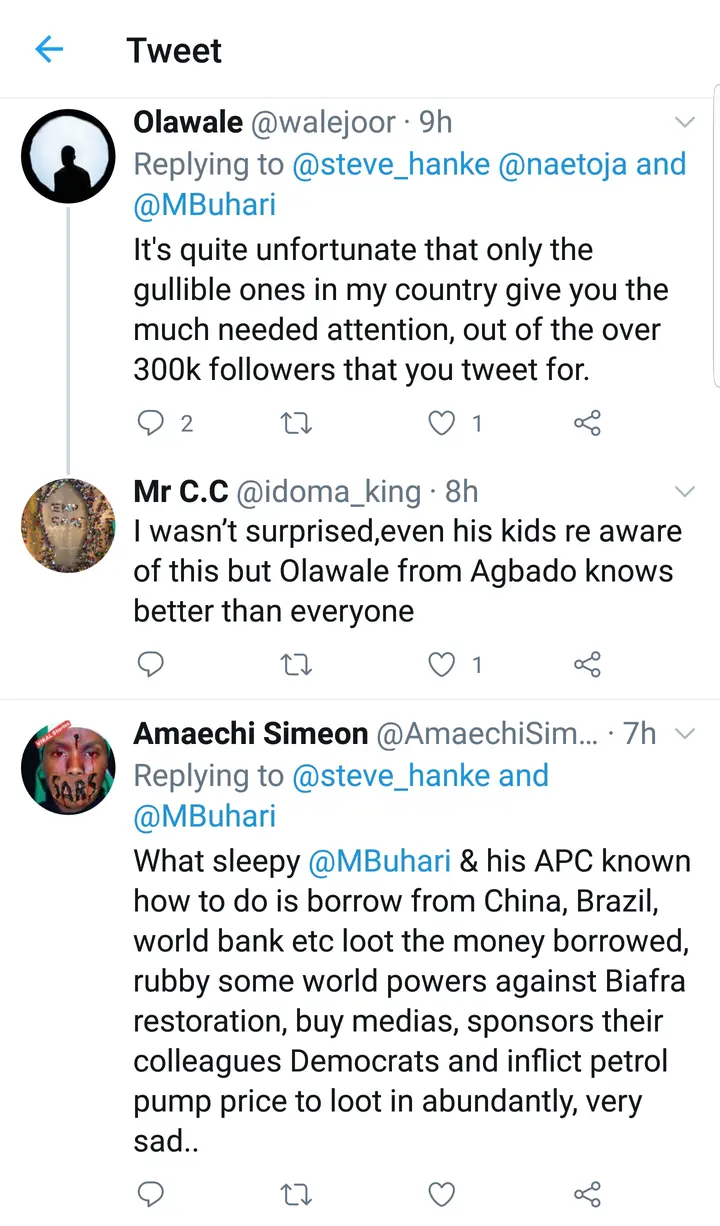Expand options menu on Amaechi Simeon's tweet
720x1226 pixels.
685,734
